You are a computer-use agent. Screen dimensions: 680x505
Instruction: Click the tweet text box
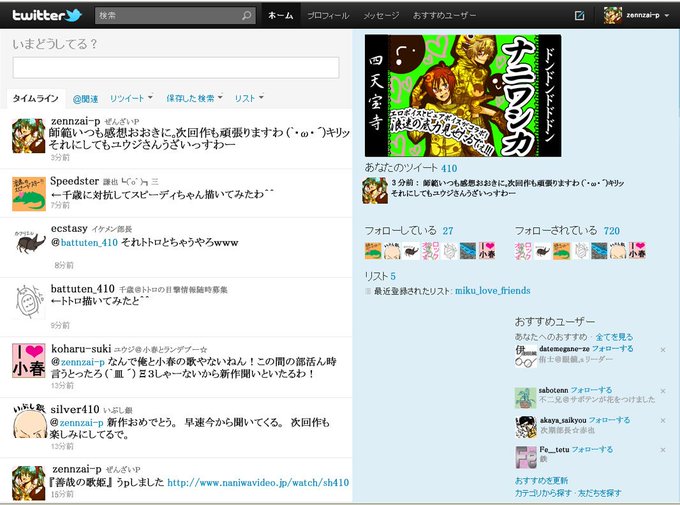point(176,68)
